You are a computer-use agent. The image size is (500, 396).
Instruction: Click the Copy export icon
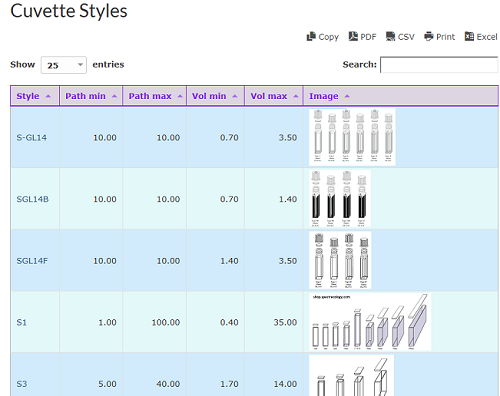[x=311, y=36]
